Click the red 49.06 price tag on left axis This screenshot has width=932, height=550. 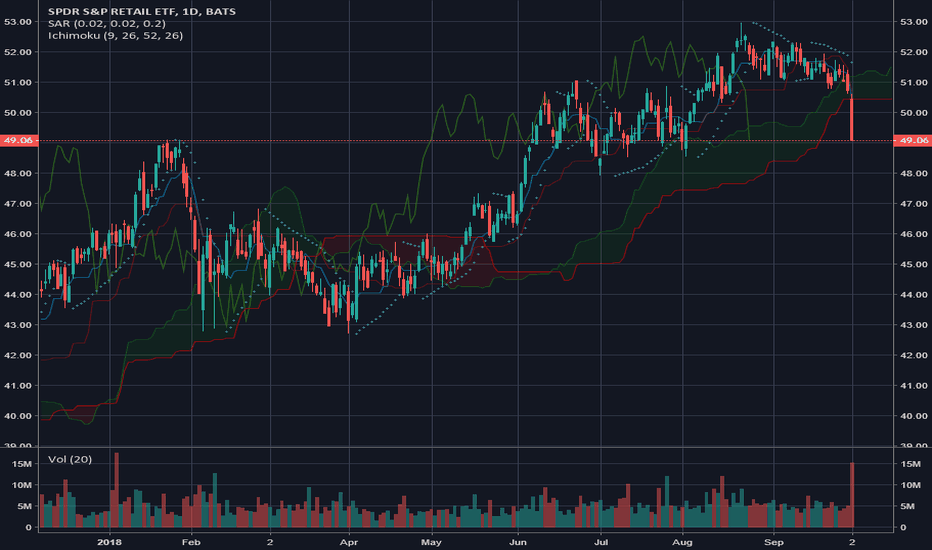tap(19, 140)
